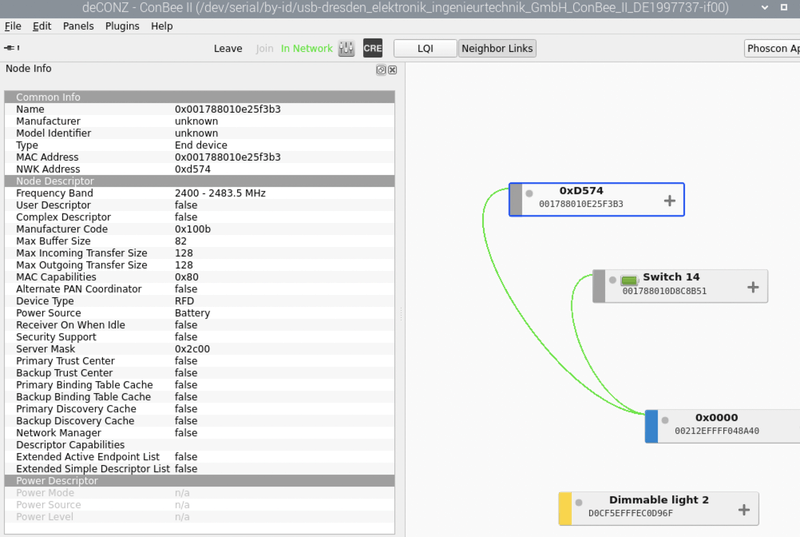
Task: Click the Switch 14 battery icon
Action: [629, 280]
